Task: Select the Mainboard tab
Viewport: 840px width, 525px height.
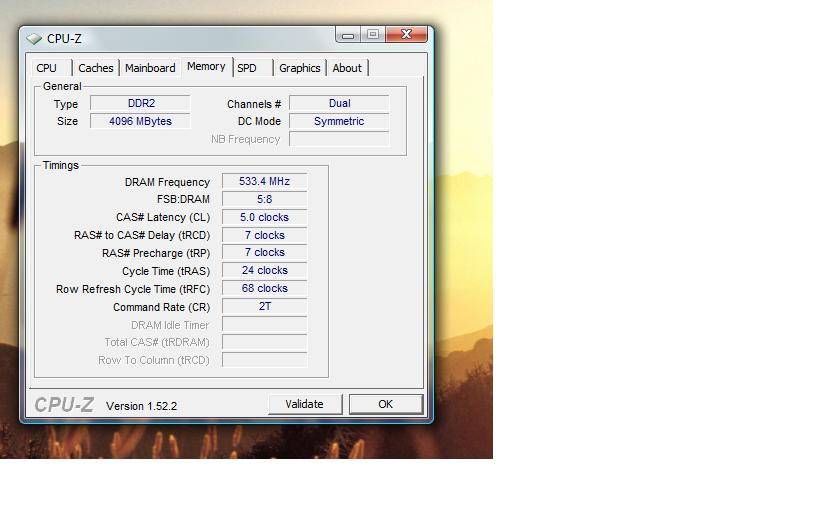Action: [150, 68]
